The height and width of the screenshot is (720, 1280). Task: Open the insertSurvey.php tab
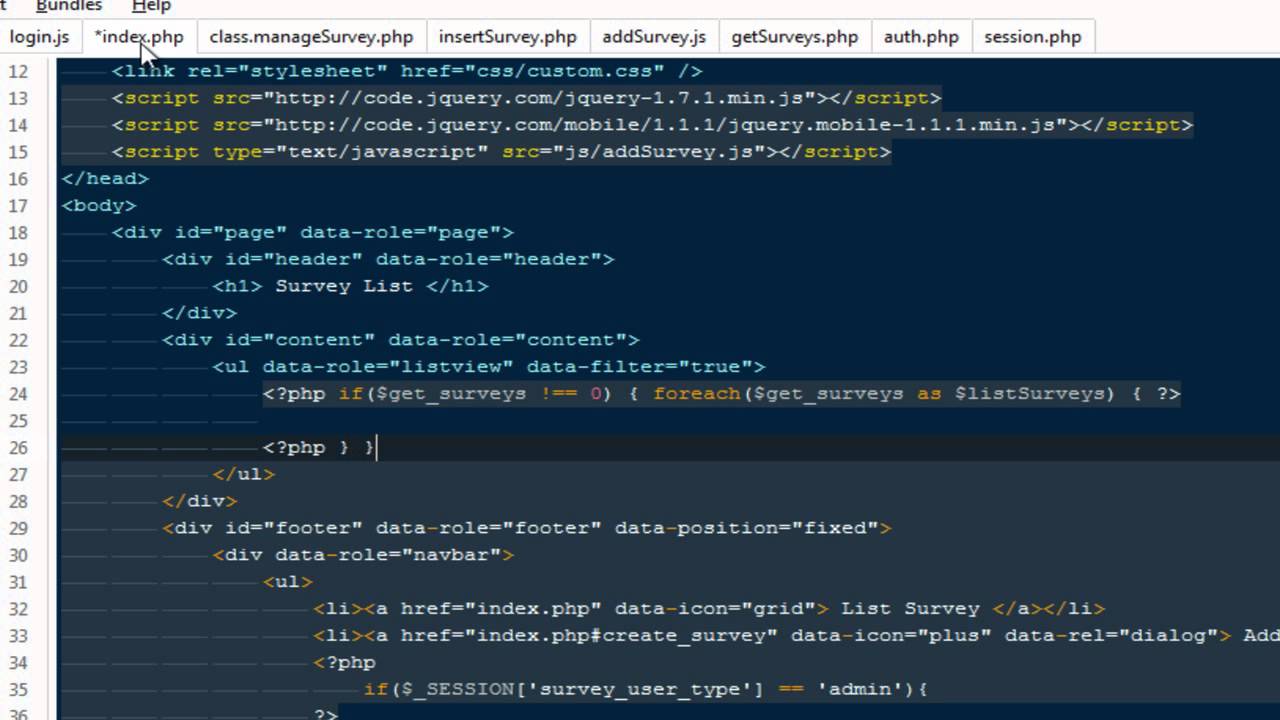pos(508,37)
